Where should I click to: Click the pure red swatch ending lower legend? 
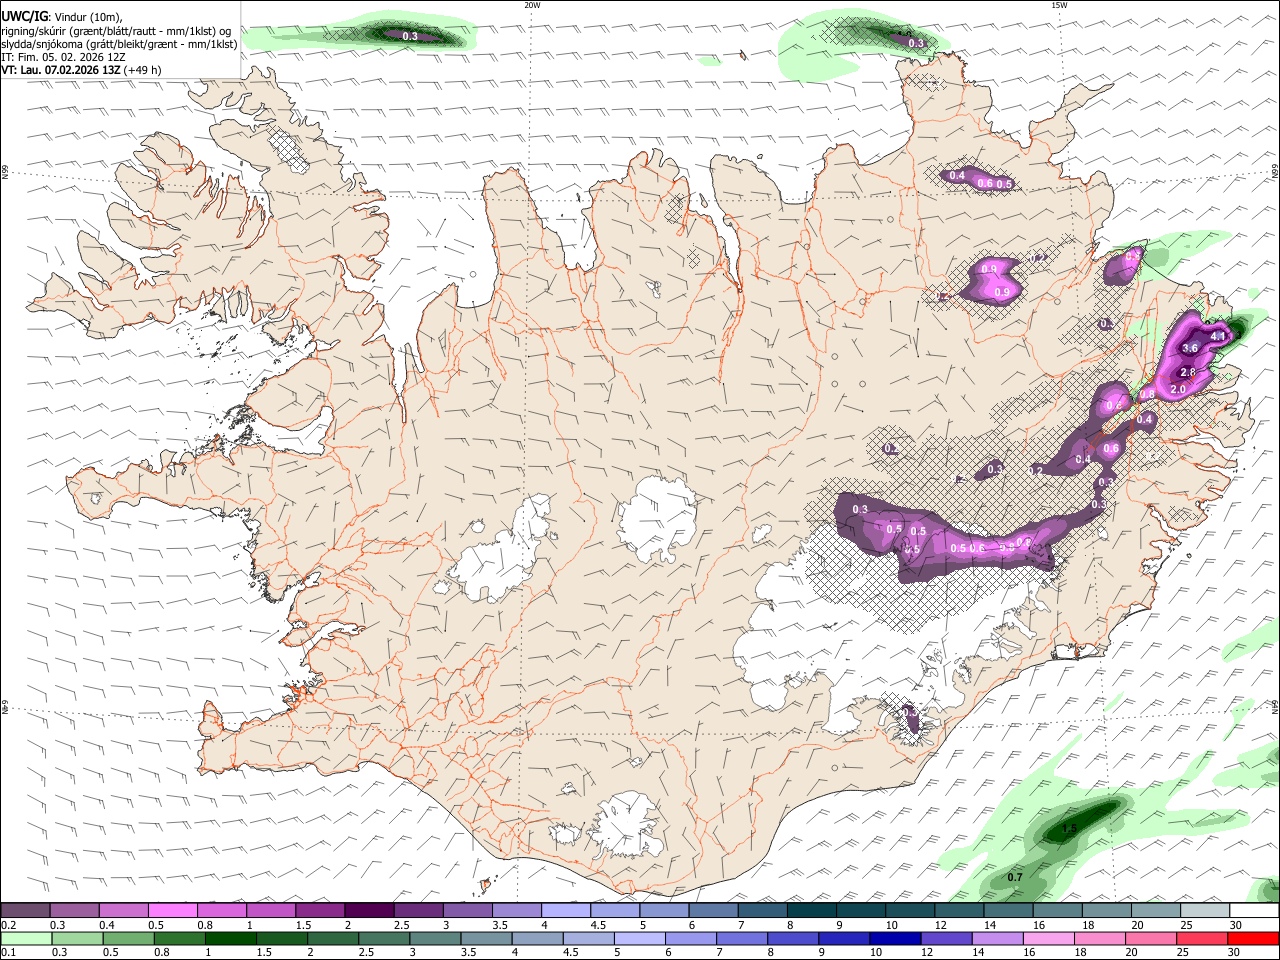(1253, 939)
